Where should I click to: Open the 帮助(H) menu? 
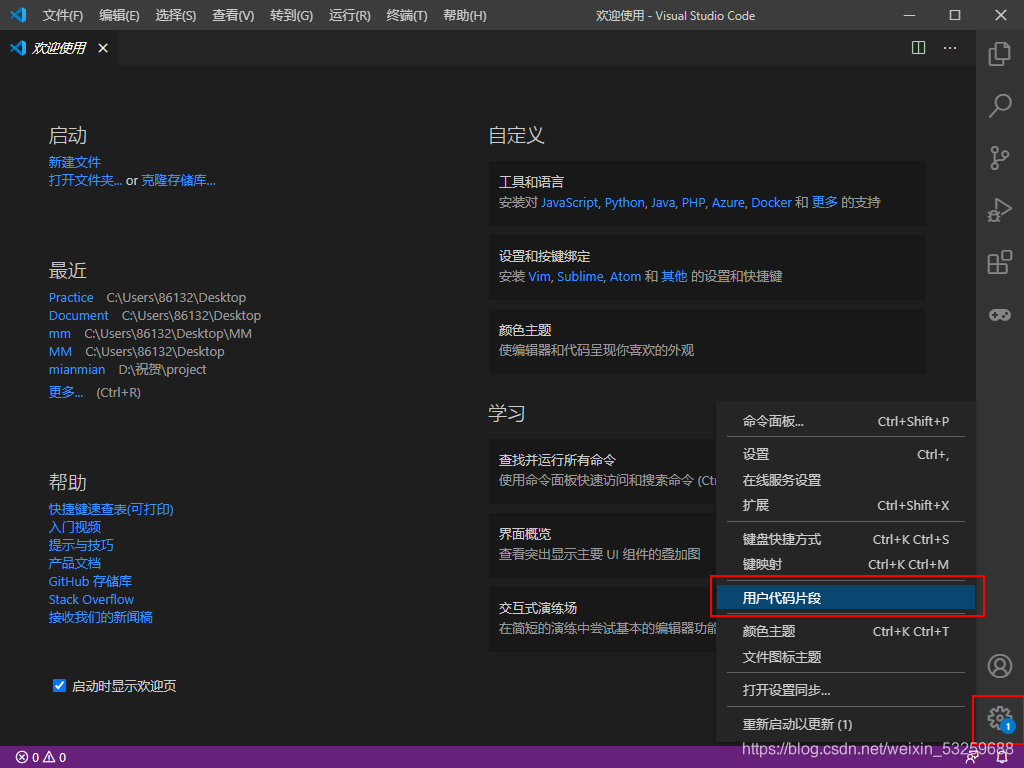464,15
